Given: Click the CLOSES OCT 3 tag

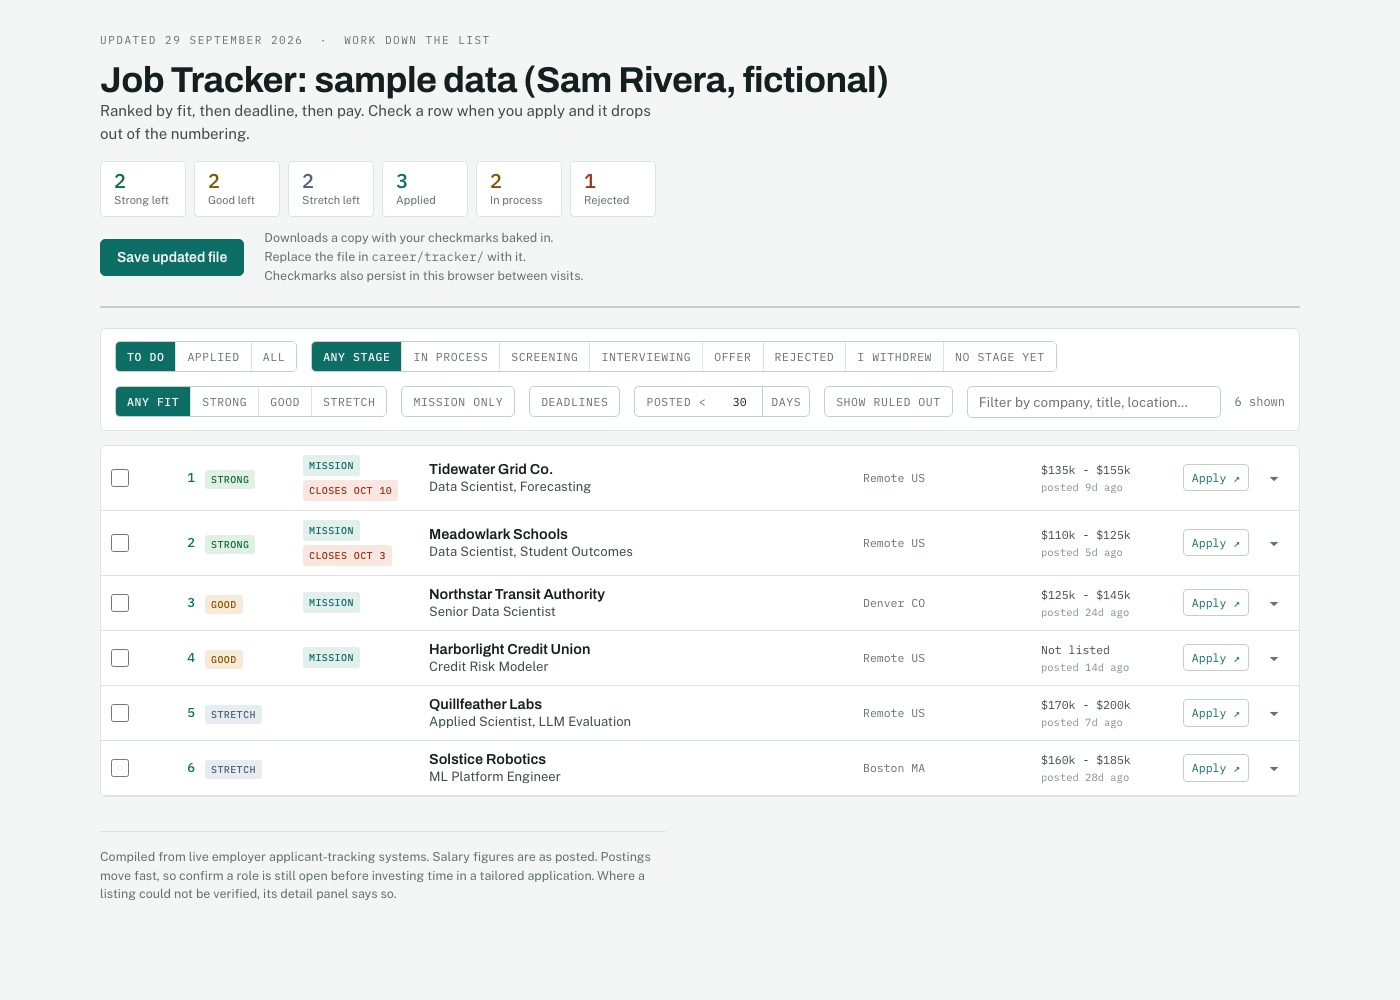Looking at the screenshot, I should (347, 556).
